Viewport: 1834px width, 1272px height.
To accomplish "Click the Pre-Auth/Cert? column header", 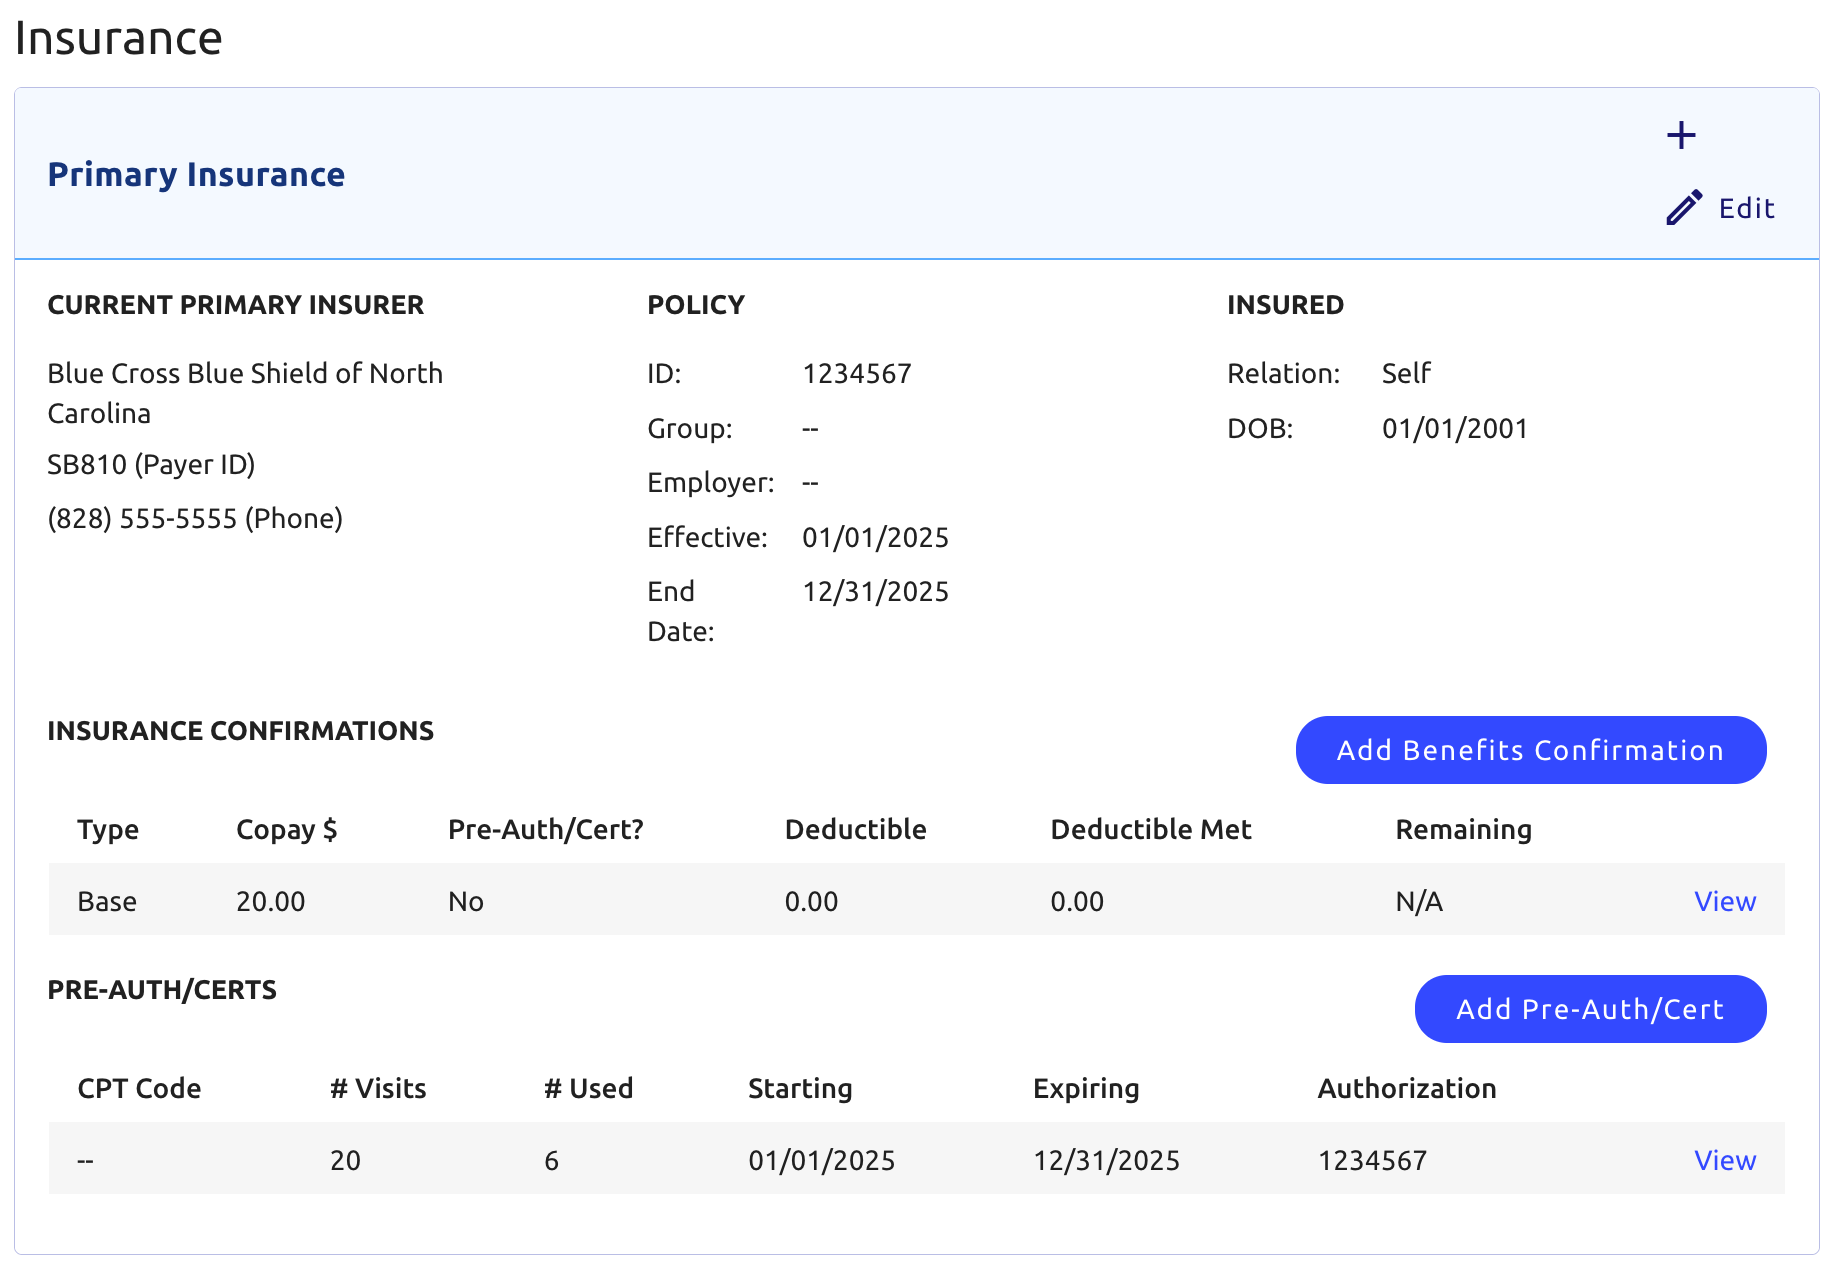I will pos(545,830).
